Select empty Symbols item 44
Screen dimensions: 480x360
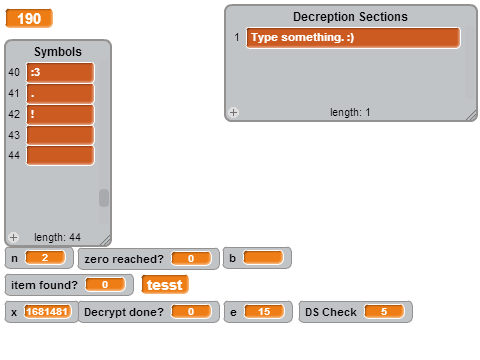coord(60,155)
